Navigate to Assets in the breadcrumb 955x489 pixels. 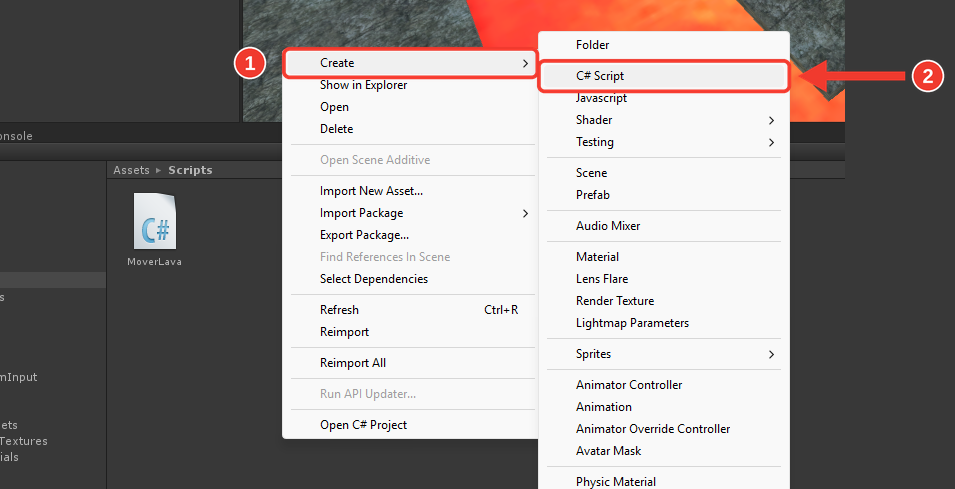131,170
